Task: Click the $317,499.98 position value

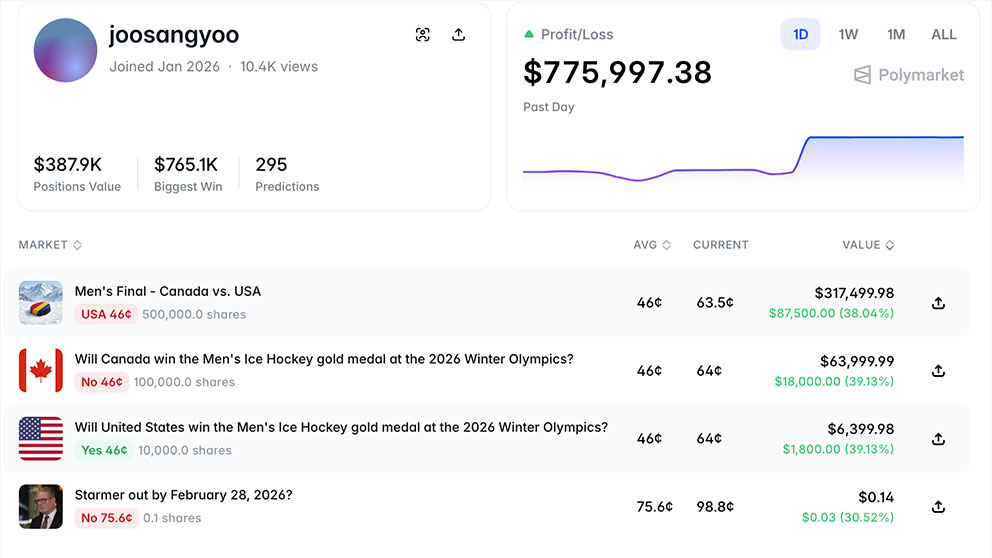Action: 854,293
